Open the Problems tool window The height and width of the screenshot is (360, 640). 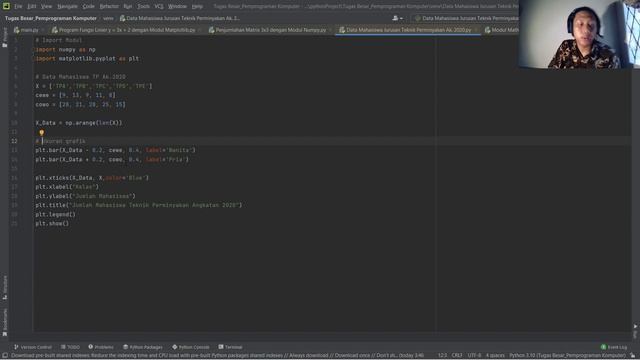point(101,347)
